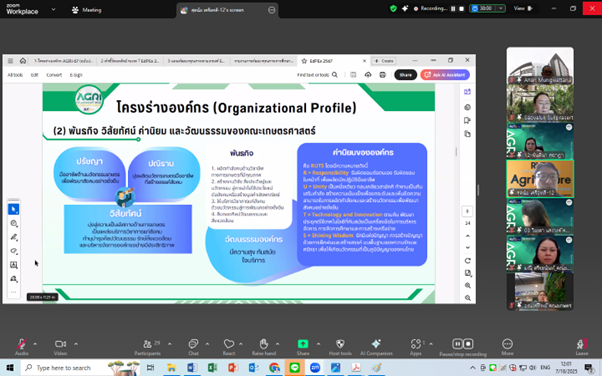Expand the audio options arrow
This screenshot has width=602, height=376.
click(35, 344)
